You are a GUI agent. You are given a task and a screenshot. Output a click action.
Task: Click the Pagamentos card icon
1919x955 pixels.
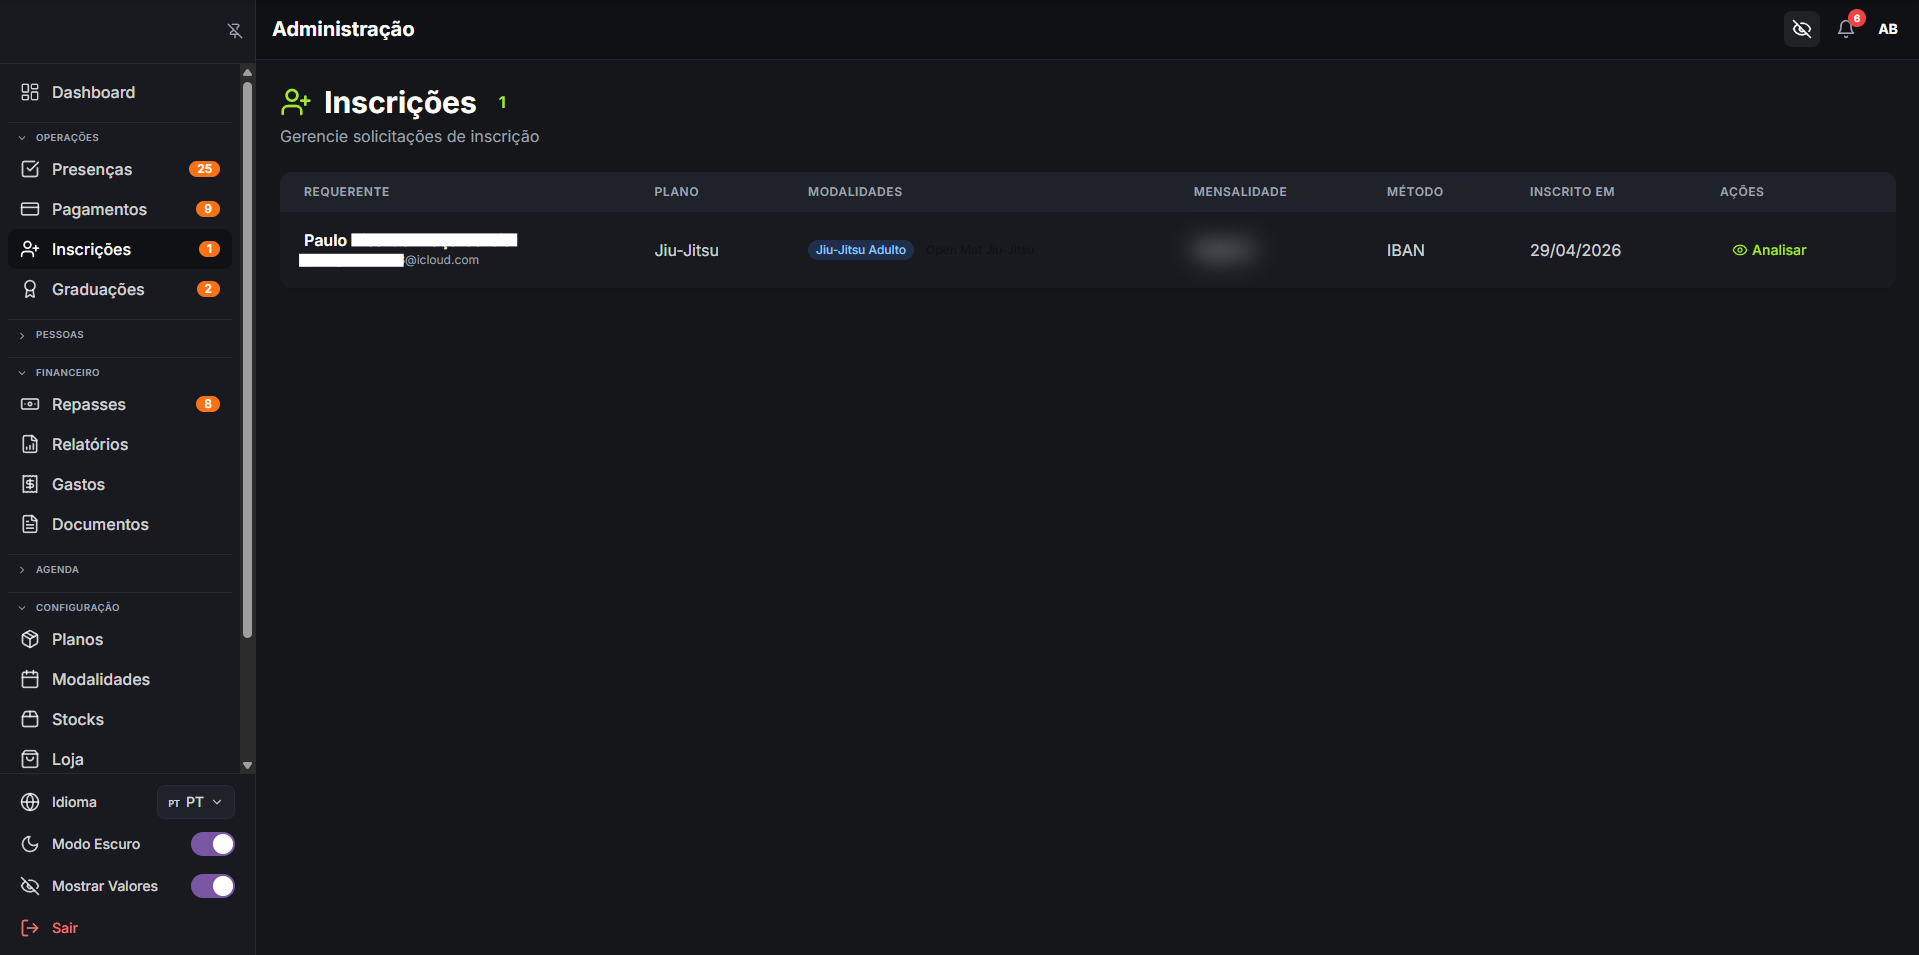pyautogui.click(x=30, y=209)
